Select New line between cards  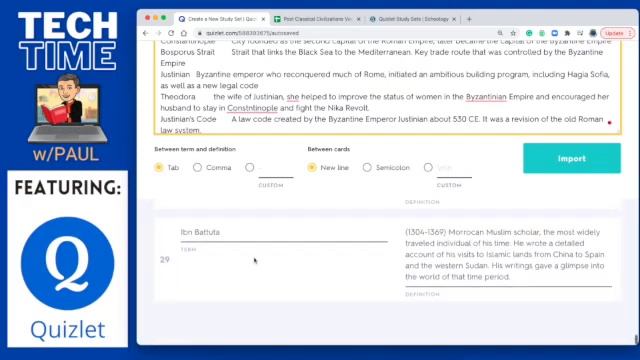click(312, 167)
